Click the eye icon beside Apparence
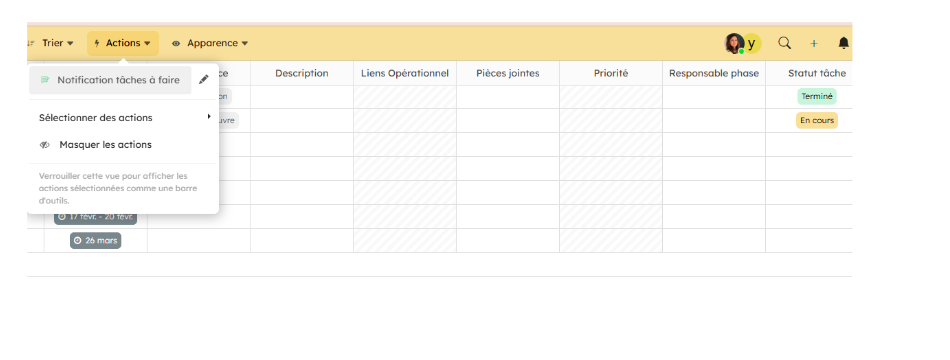The image size is (950, 360). [x=176, y=44]
